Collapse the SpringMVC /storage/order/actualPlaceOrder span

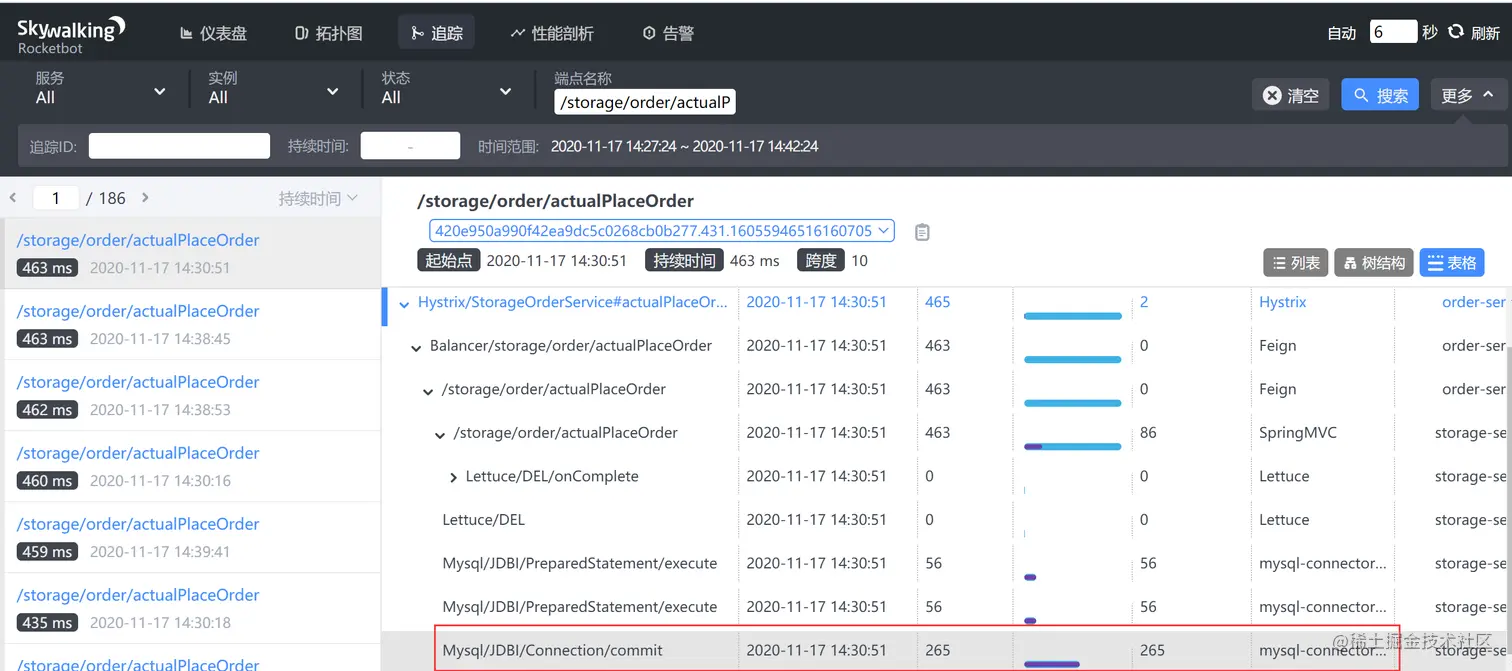(x=440, y=435)
